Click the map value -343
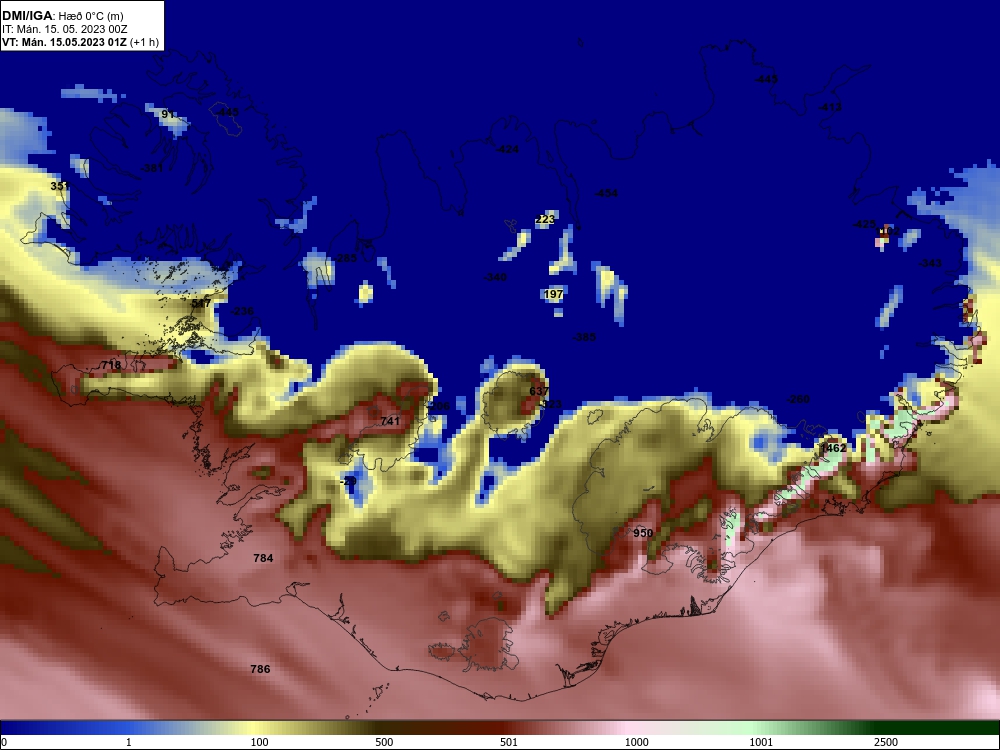Screen dimensions: 1000x750 pyautogui.click(x=930, y=263)
